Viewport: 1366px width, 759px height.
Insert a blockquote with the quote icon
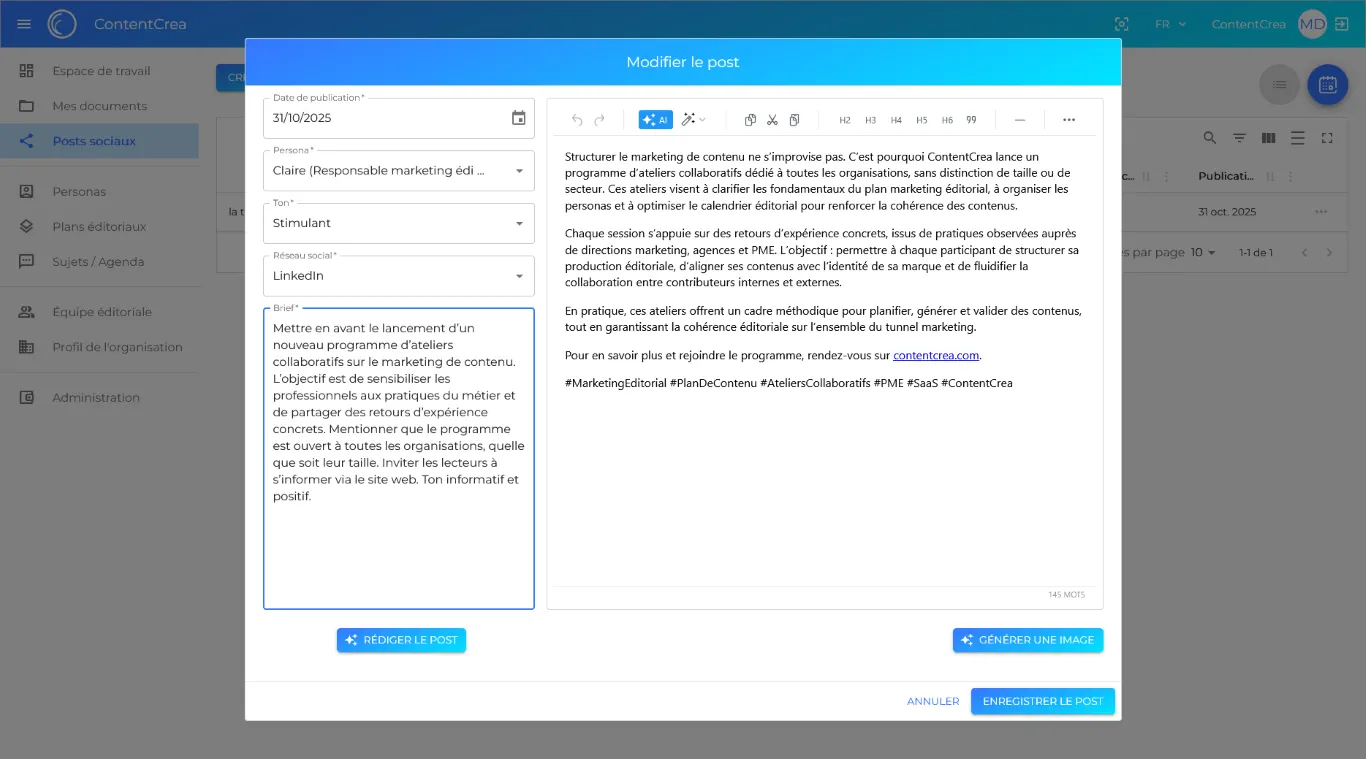[x=971, y=120]
